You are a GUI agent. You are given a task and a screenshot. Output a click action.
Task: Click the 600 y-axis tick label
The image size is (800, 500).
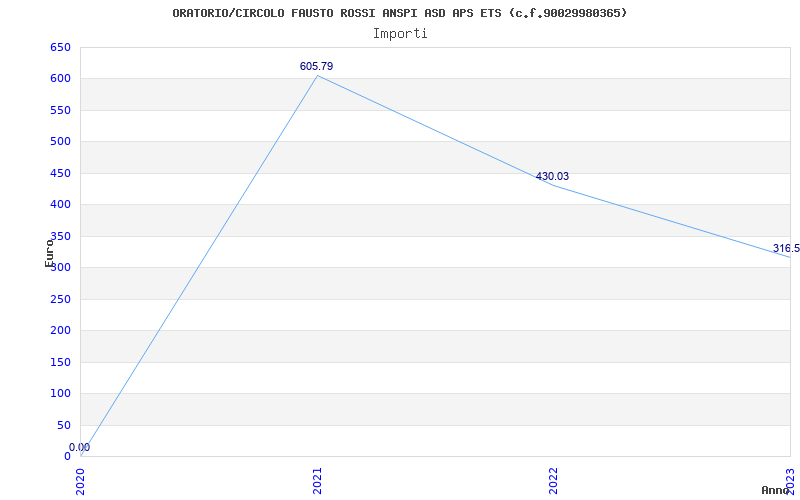coord(60,79)
